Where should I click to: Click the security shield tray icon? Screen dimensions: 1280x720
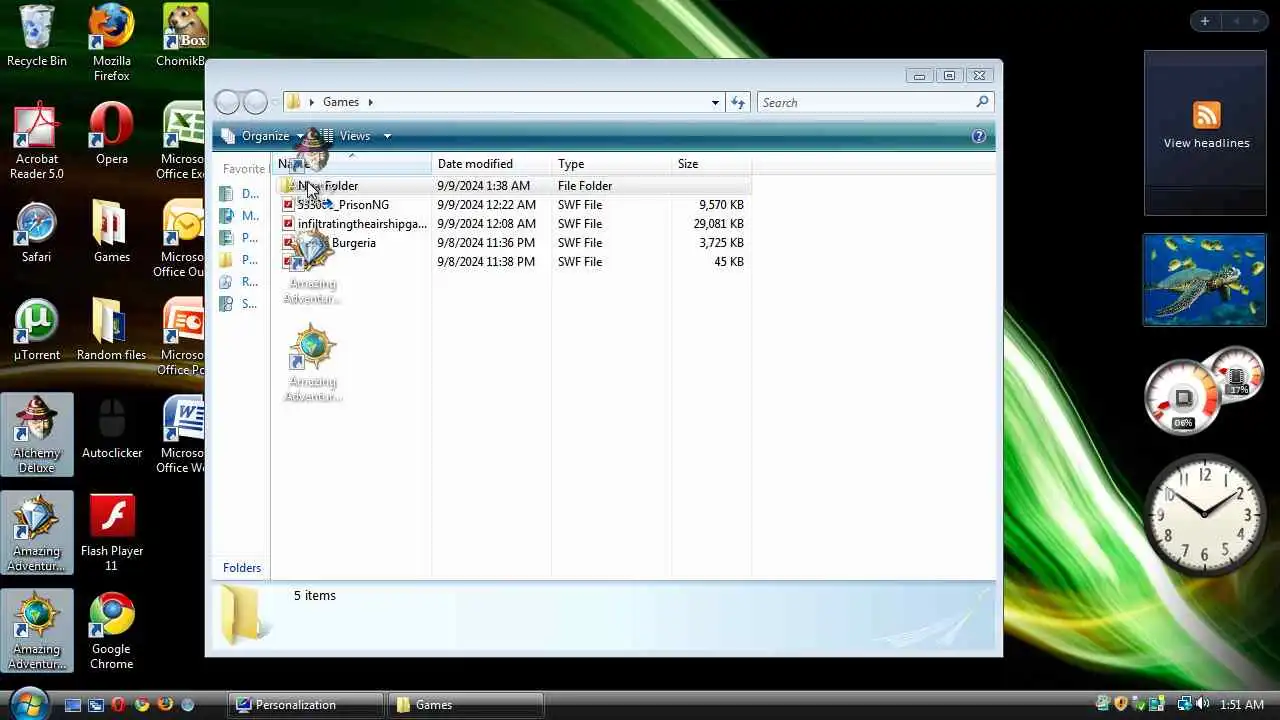pos(1121,704)
